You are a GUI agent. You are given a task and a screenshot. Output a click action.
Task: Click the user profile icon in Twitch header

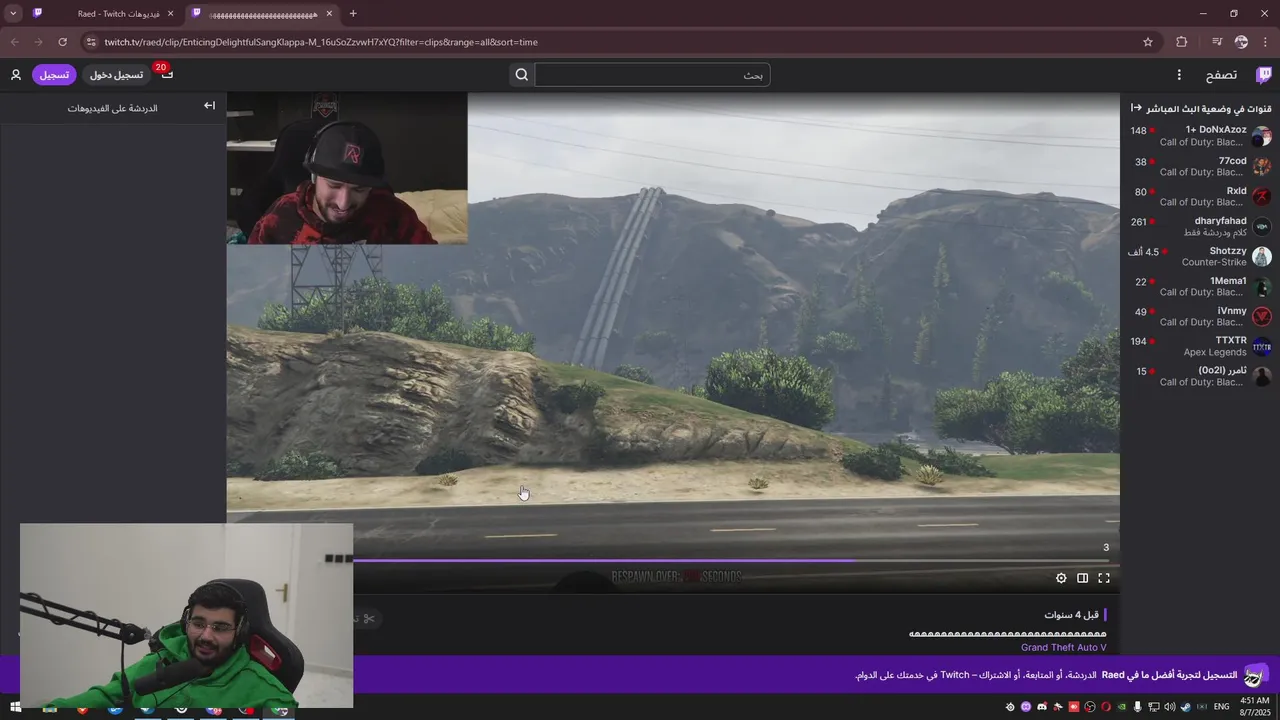(x=16, y=75)
